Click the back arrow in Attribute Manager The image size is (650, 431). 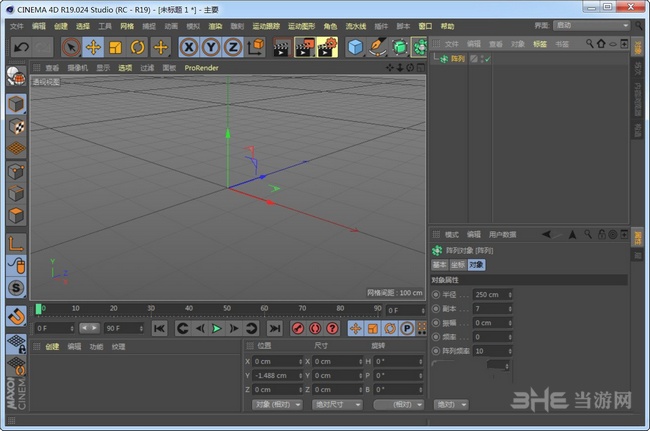click(547, 235)
